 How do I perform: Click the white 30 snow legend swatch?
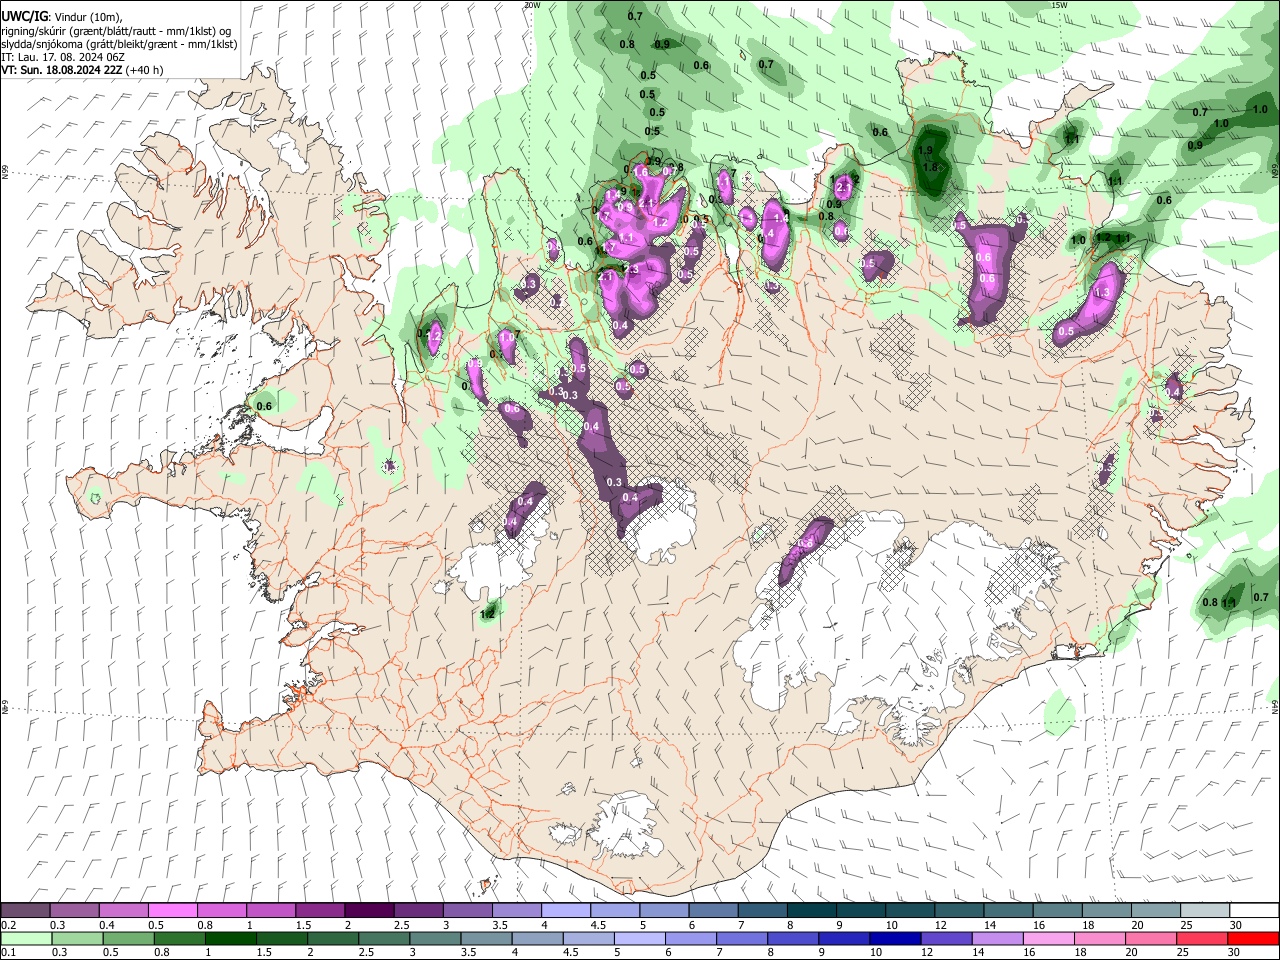(x=1254, y=911)
